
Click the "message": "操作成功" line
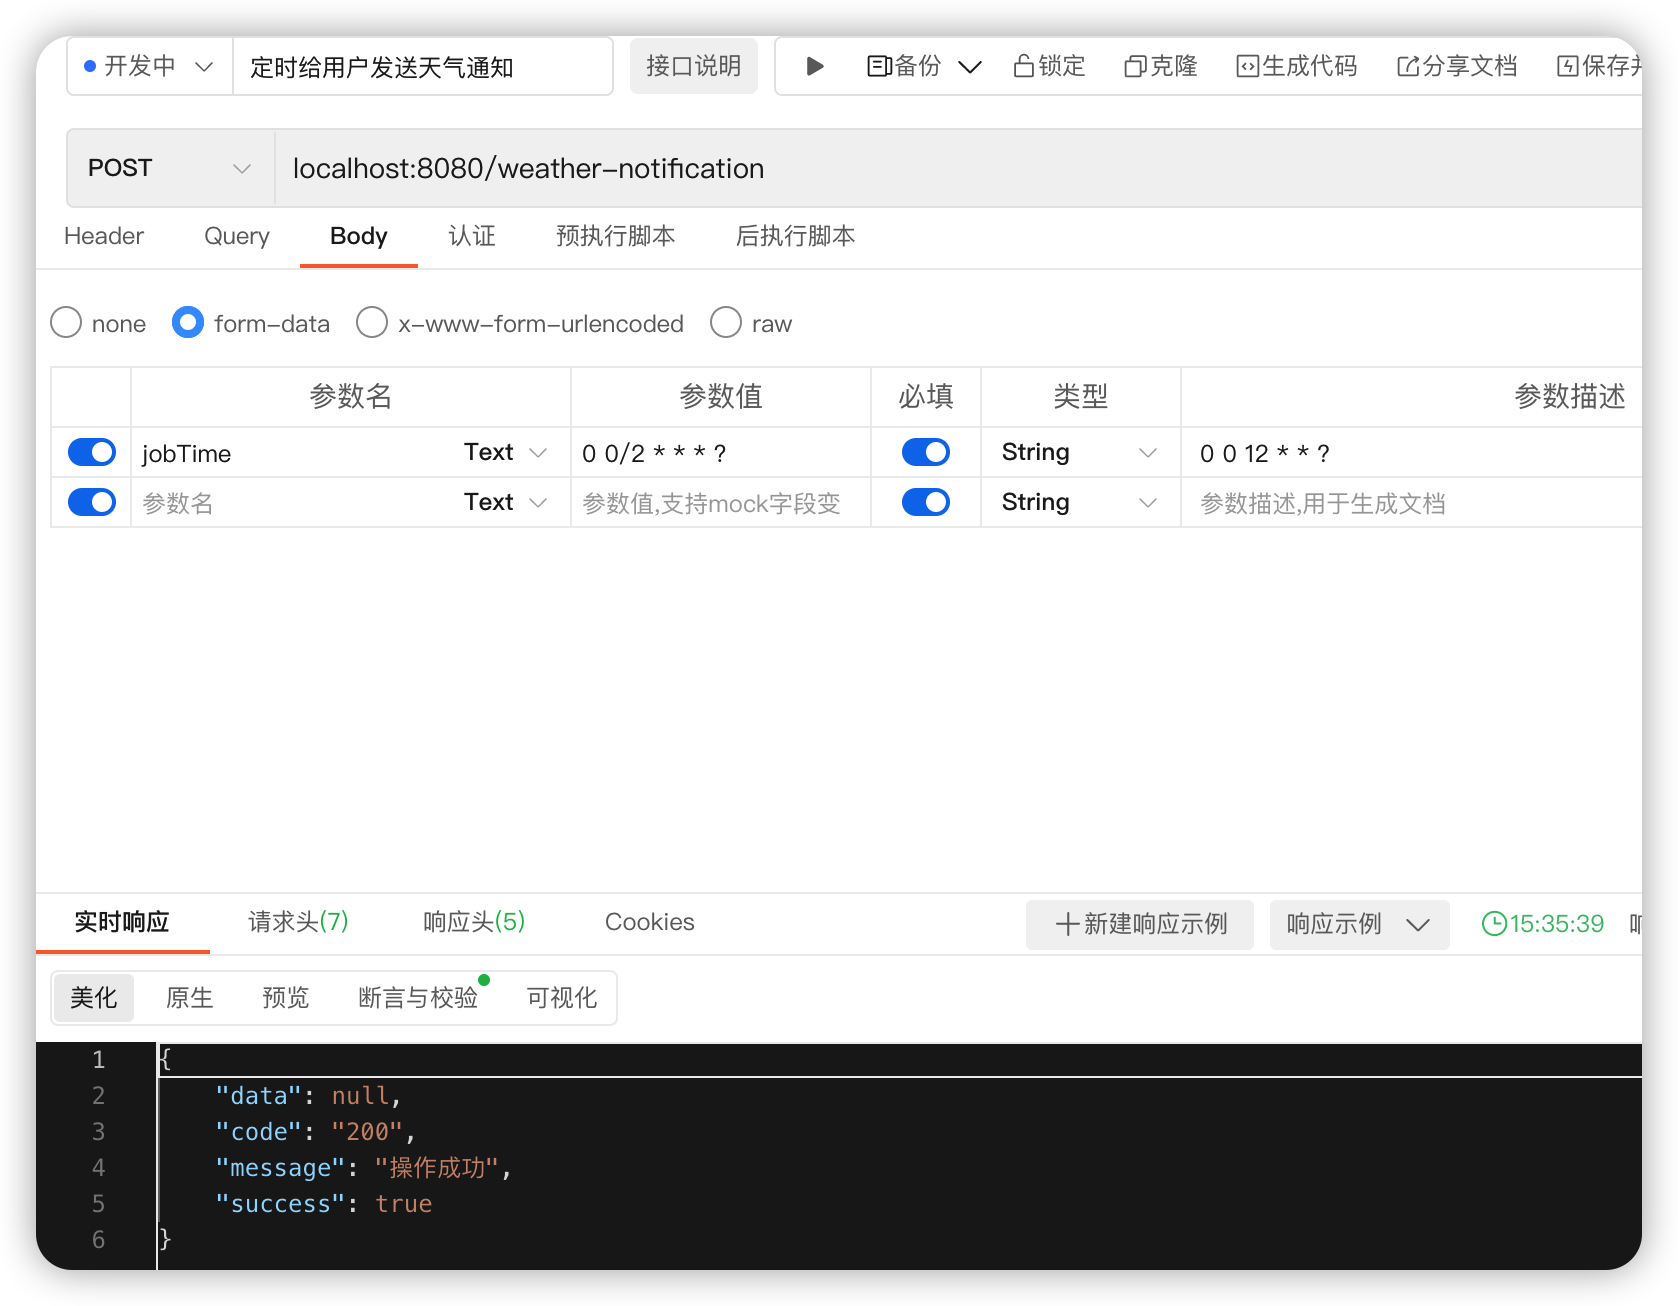tap(363, 1167)
